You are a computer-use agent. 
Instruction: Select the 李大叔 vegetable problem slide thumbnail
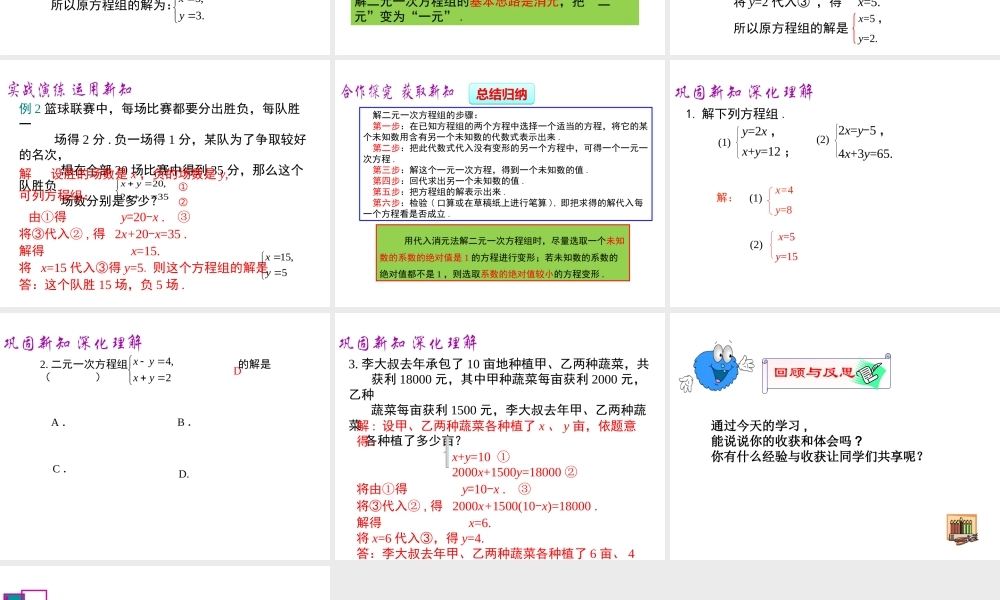point(500,436)
